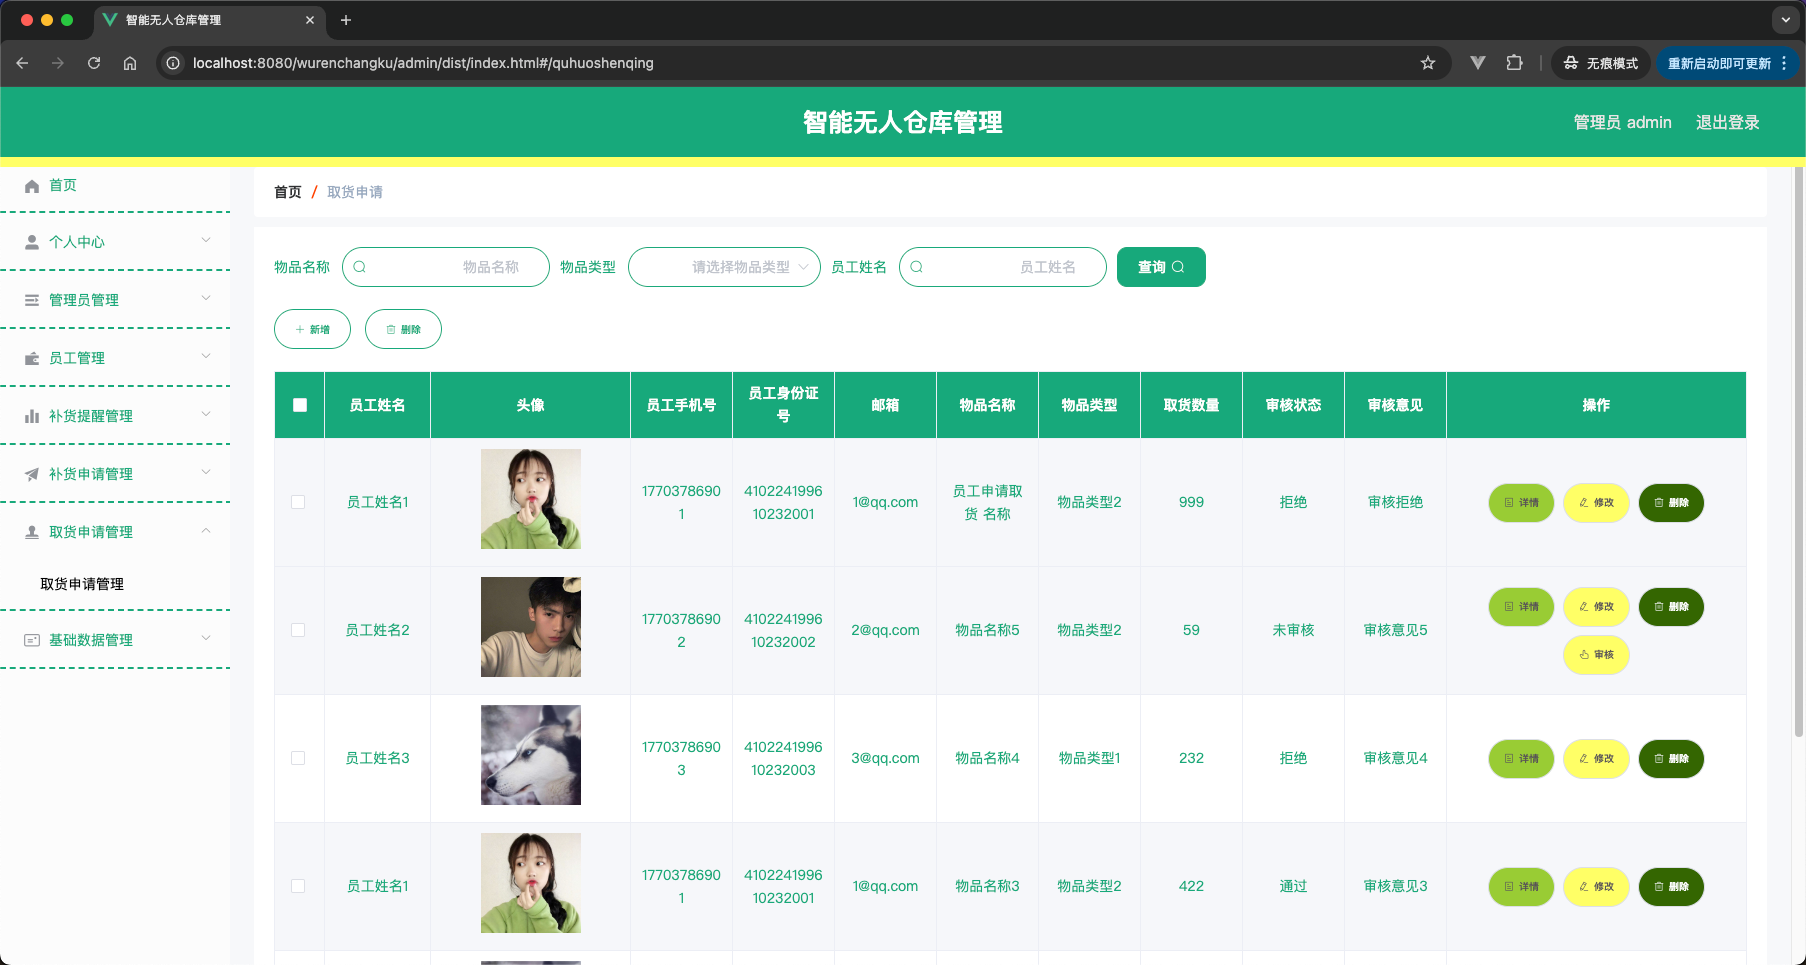Click site info icon in address bar
The height and width of the screenshot is (965, 1806).
point(173,63)
